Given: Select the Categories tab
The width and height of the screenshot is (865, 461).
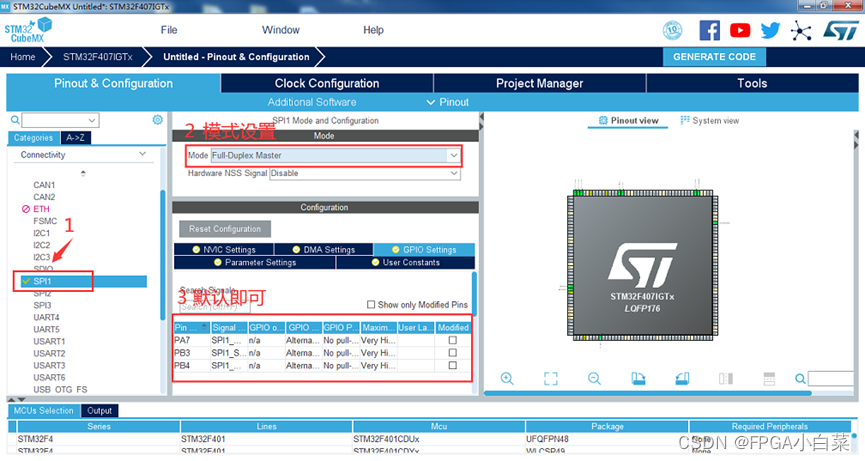Looking at the screenshot, I should coord(34,138).
